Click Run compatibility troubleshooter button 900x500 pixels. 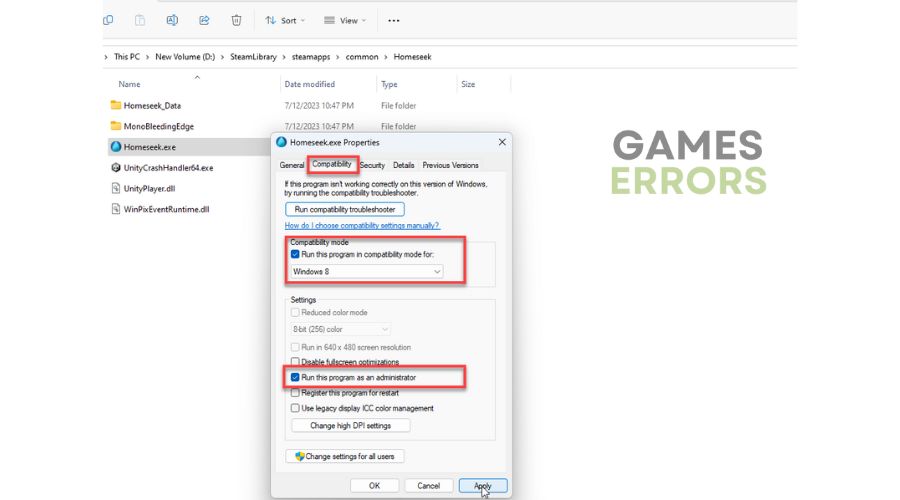345,210
